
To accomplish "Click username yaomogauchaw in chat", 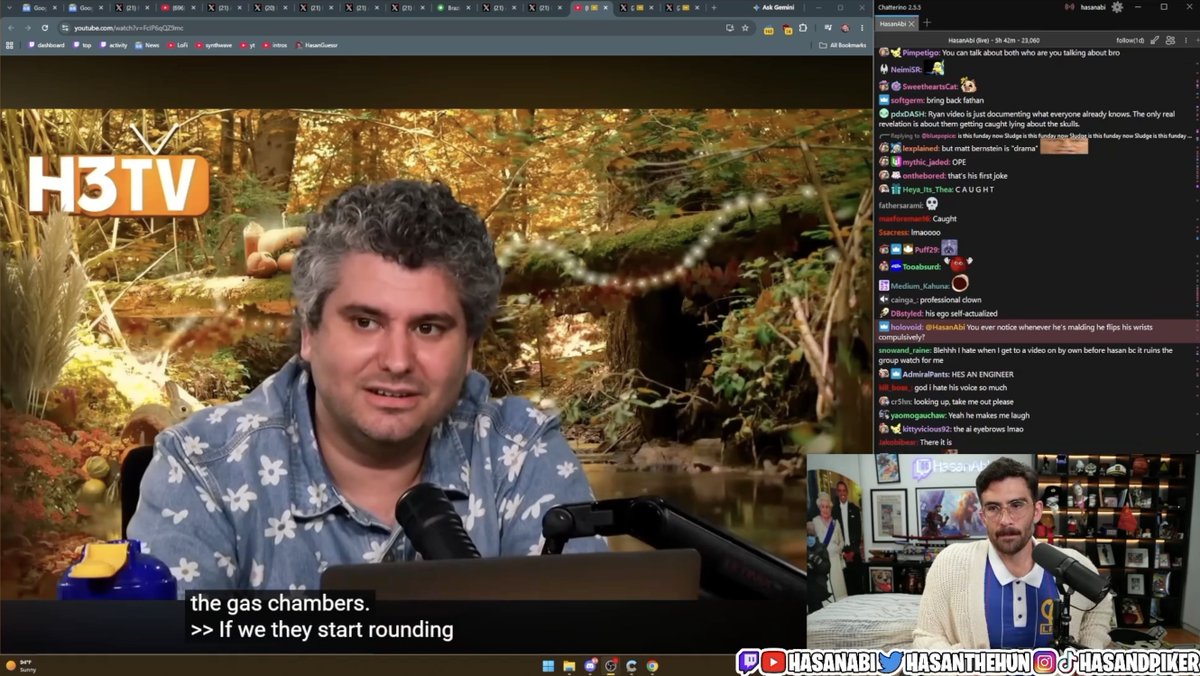I will point(917,415).
